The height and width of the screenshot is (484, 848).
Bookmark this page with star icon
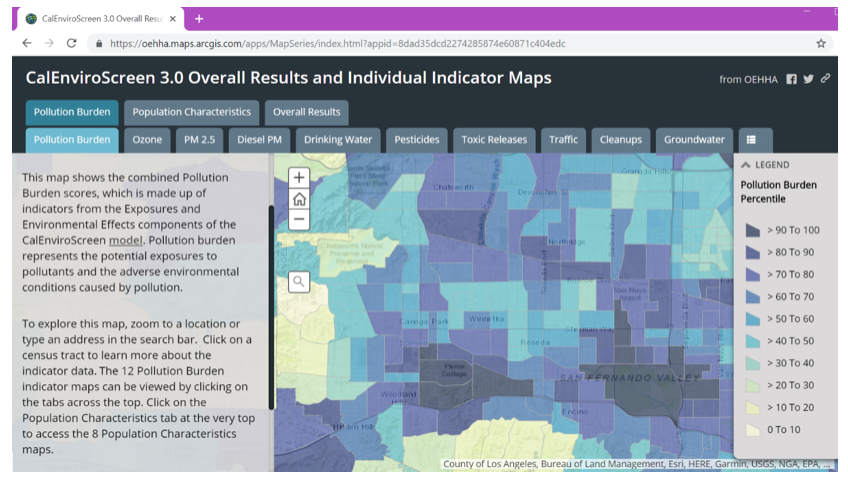click(x=821, y=43)
